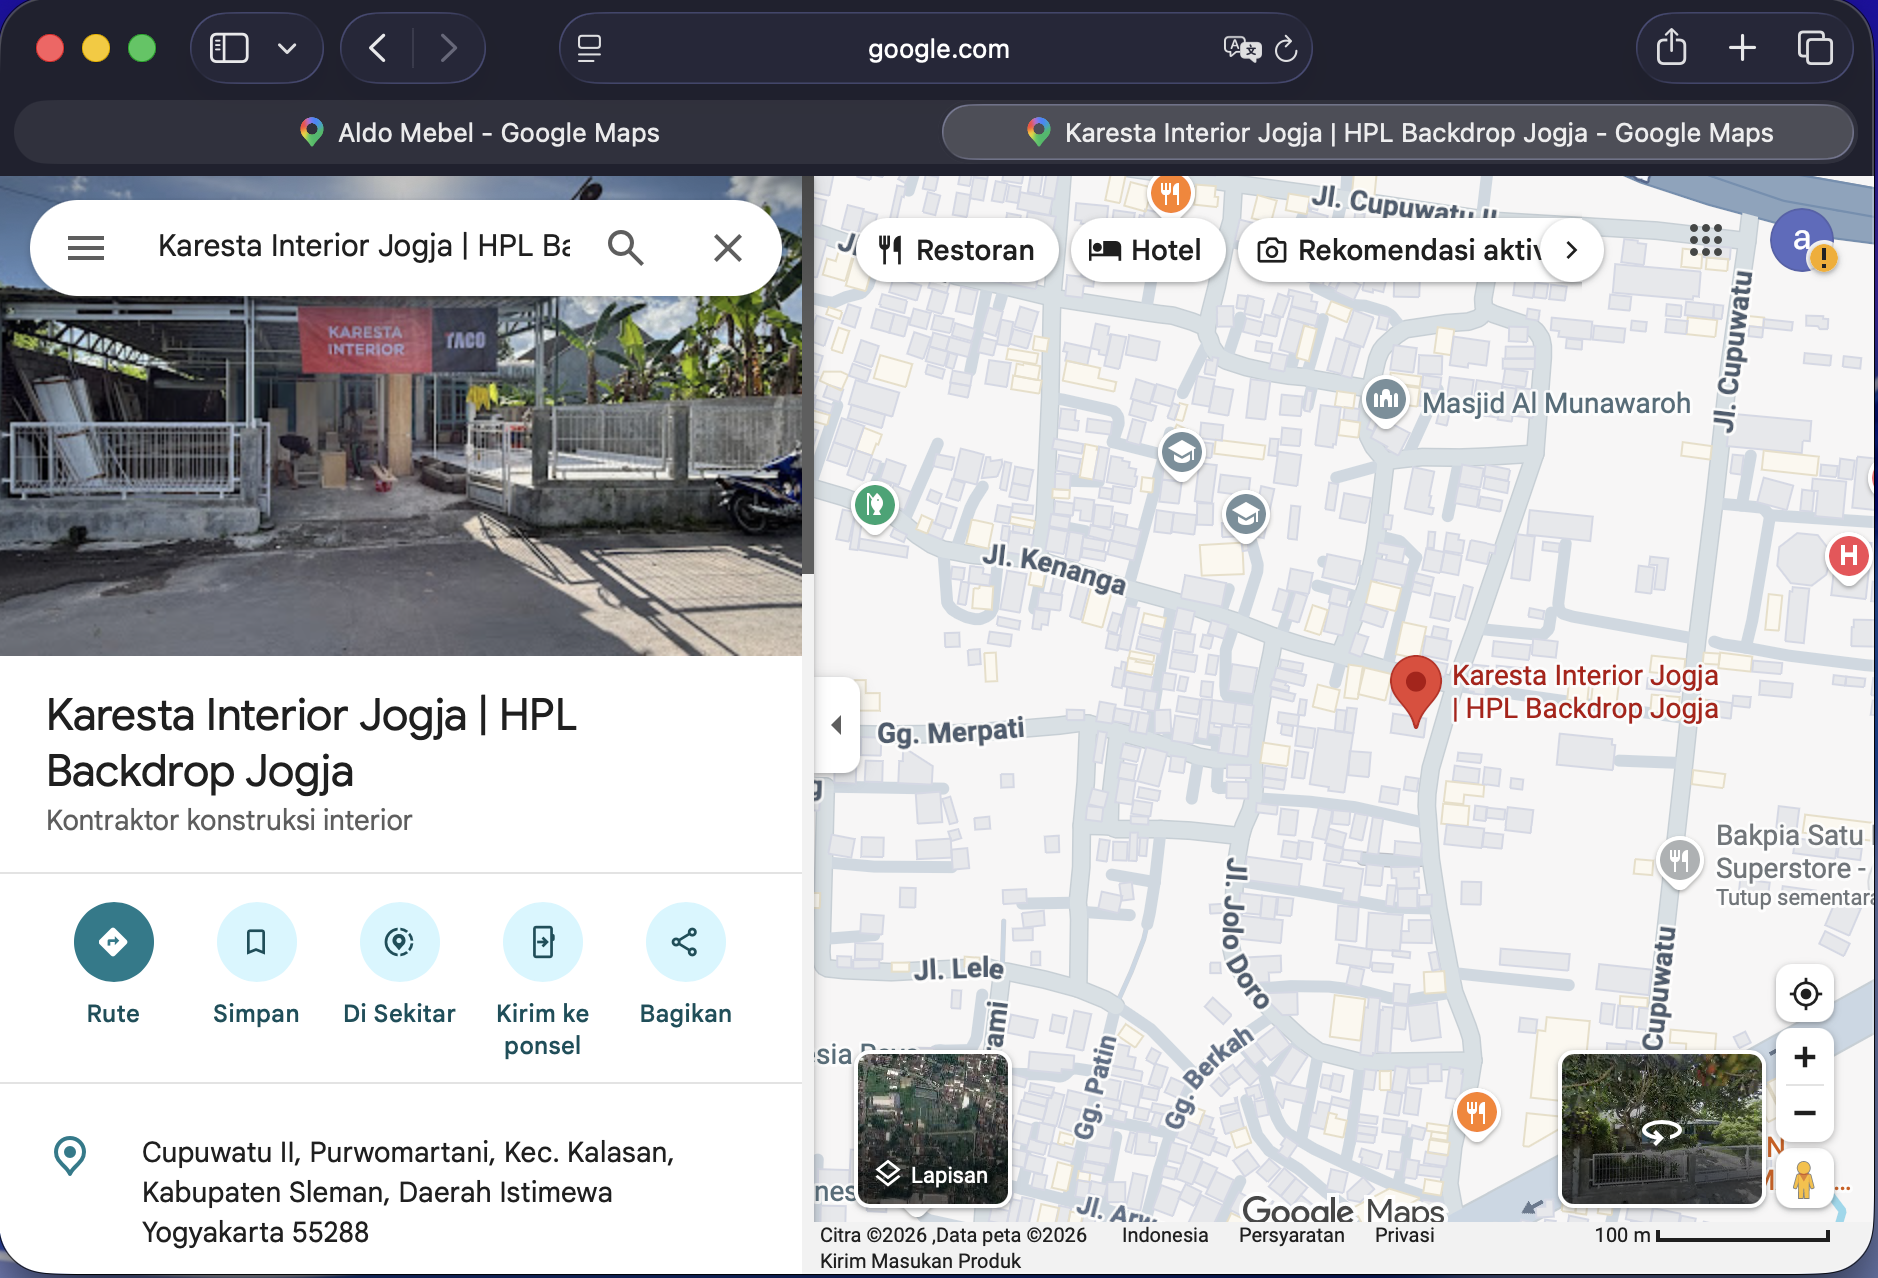Switch to Aldo Mebel - Google Maps tab
Image resolution: width=1878 pixels, height=1278 pixels.
pos(480,132)
